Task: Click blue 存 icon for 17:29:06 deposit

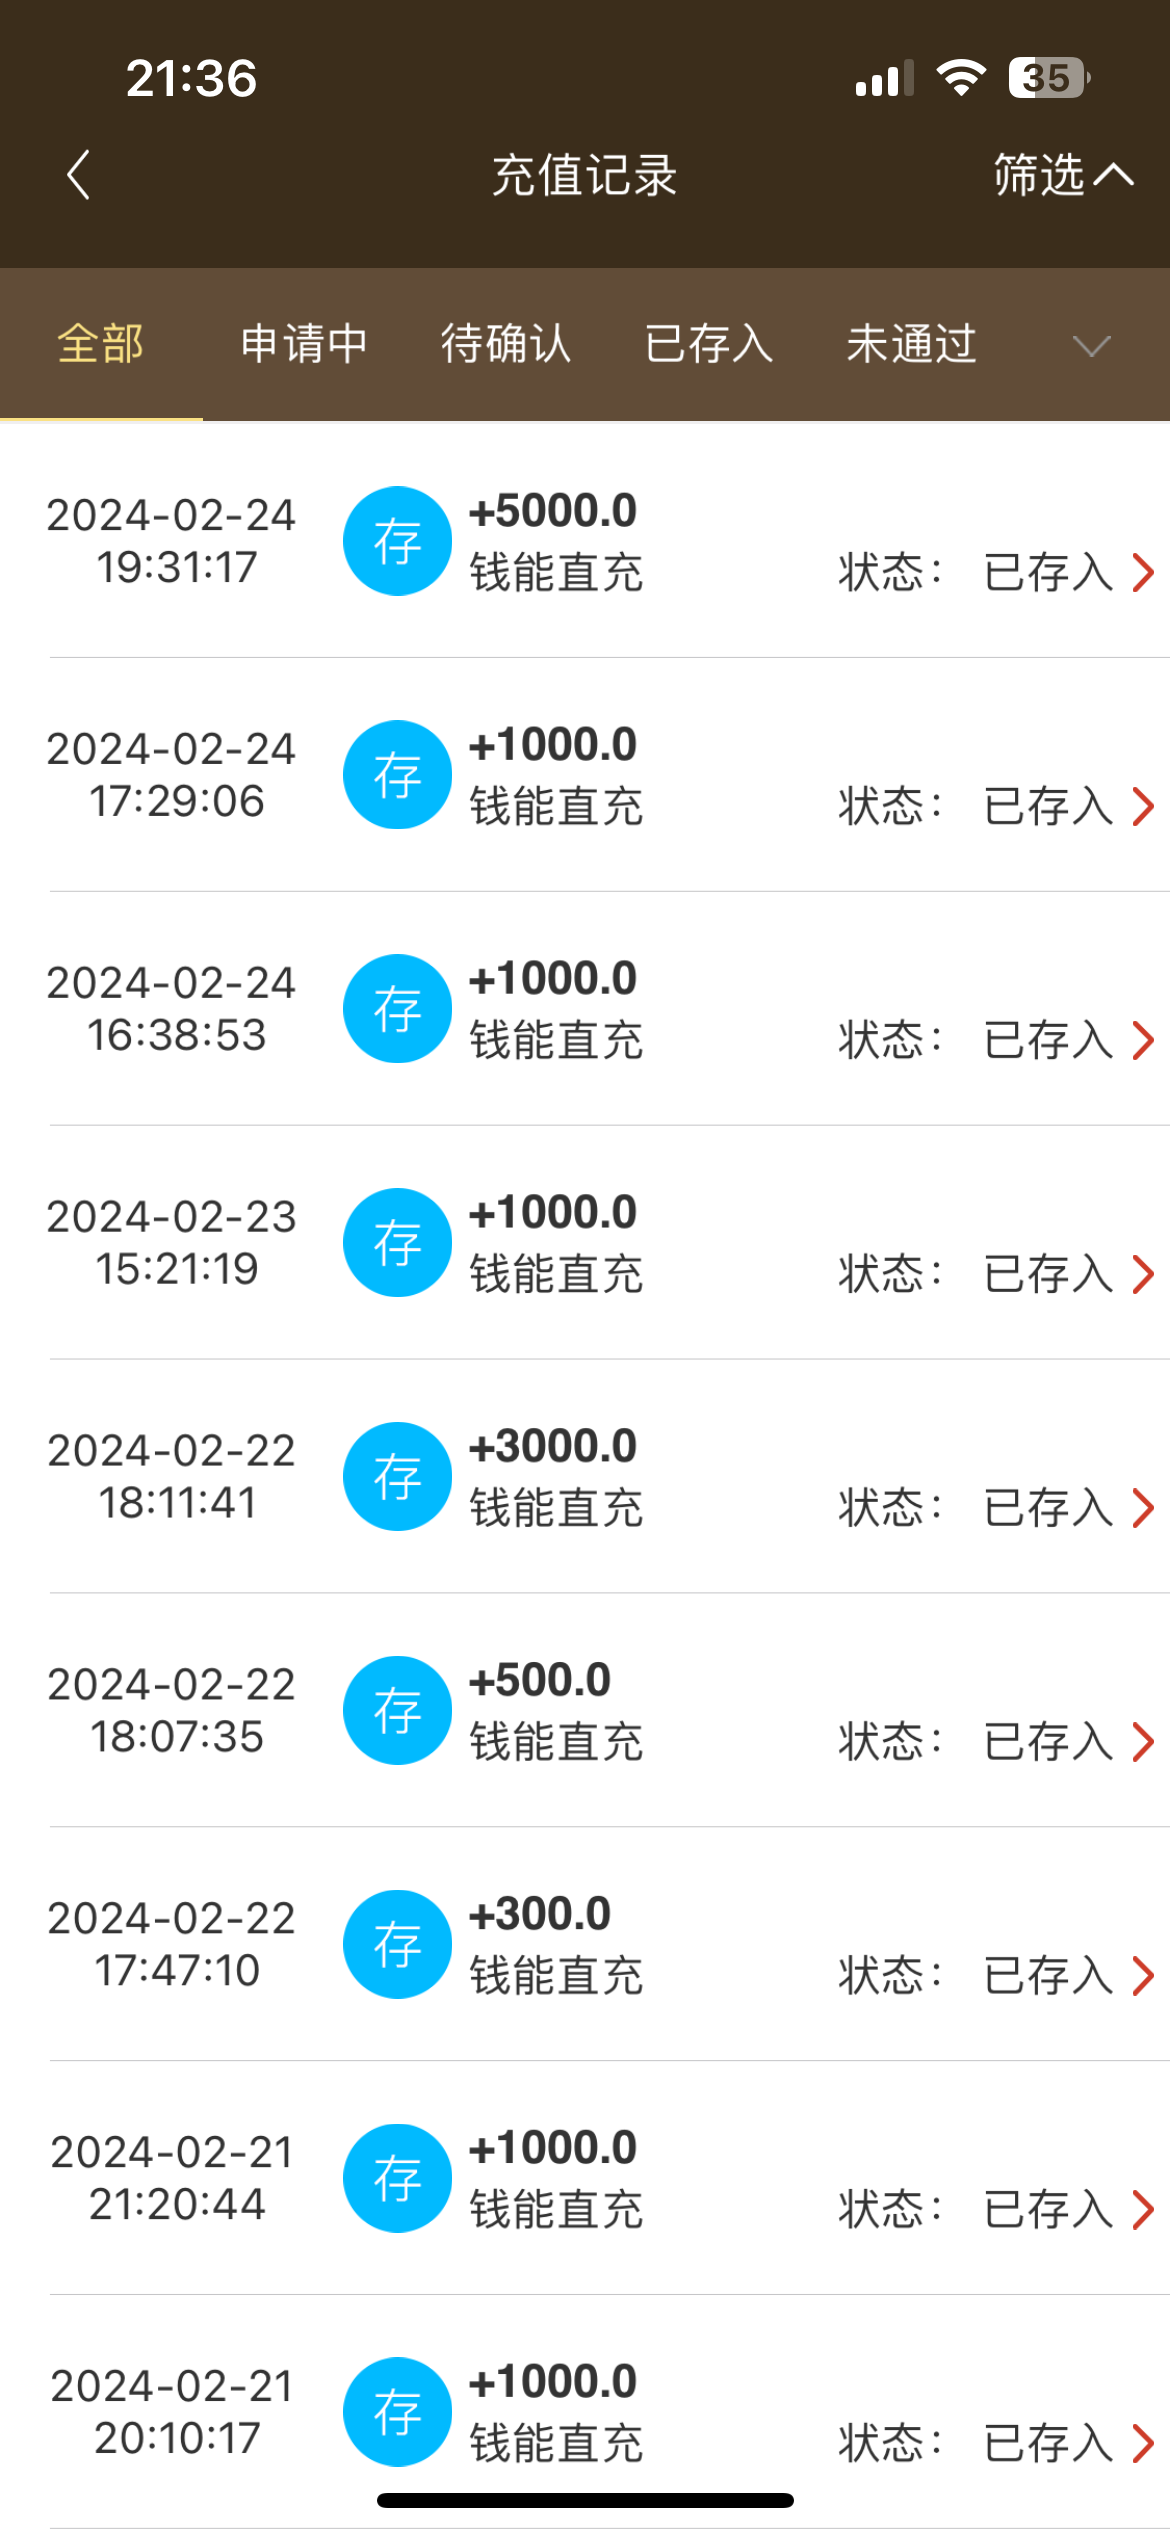Action: (397, 775)
